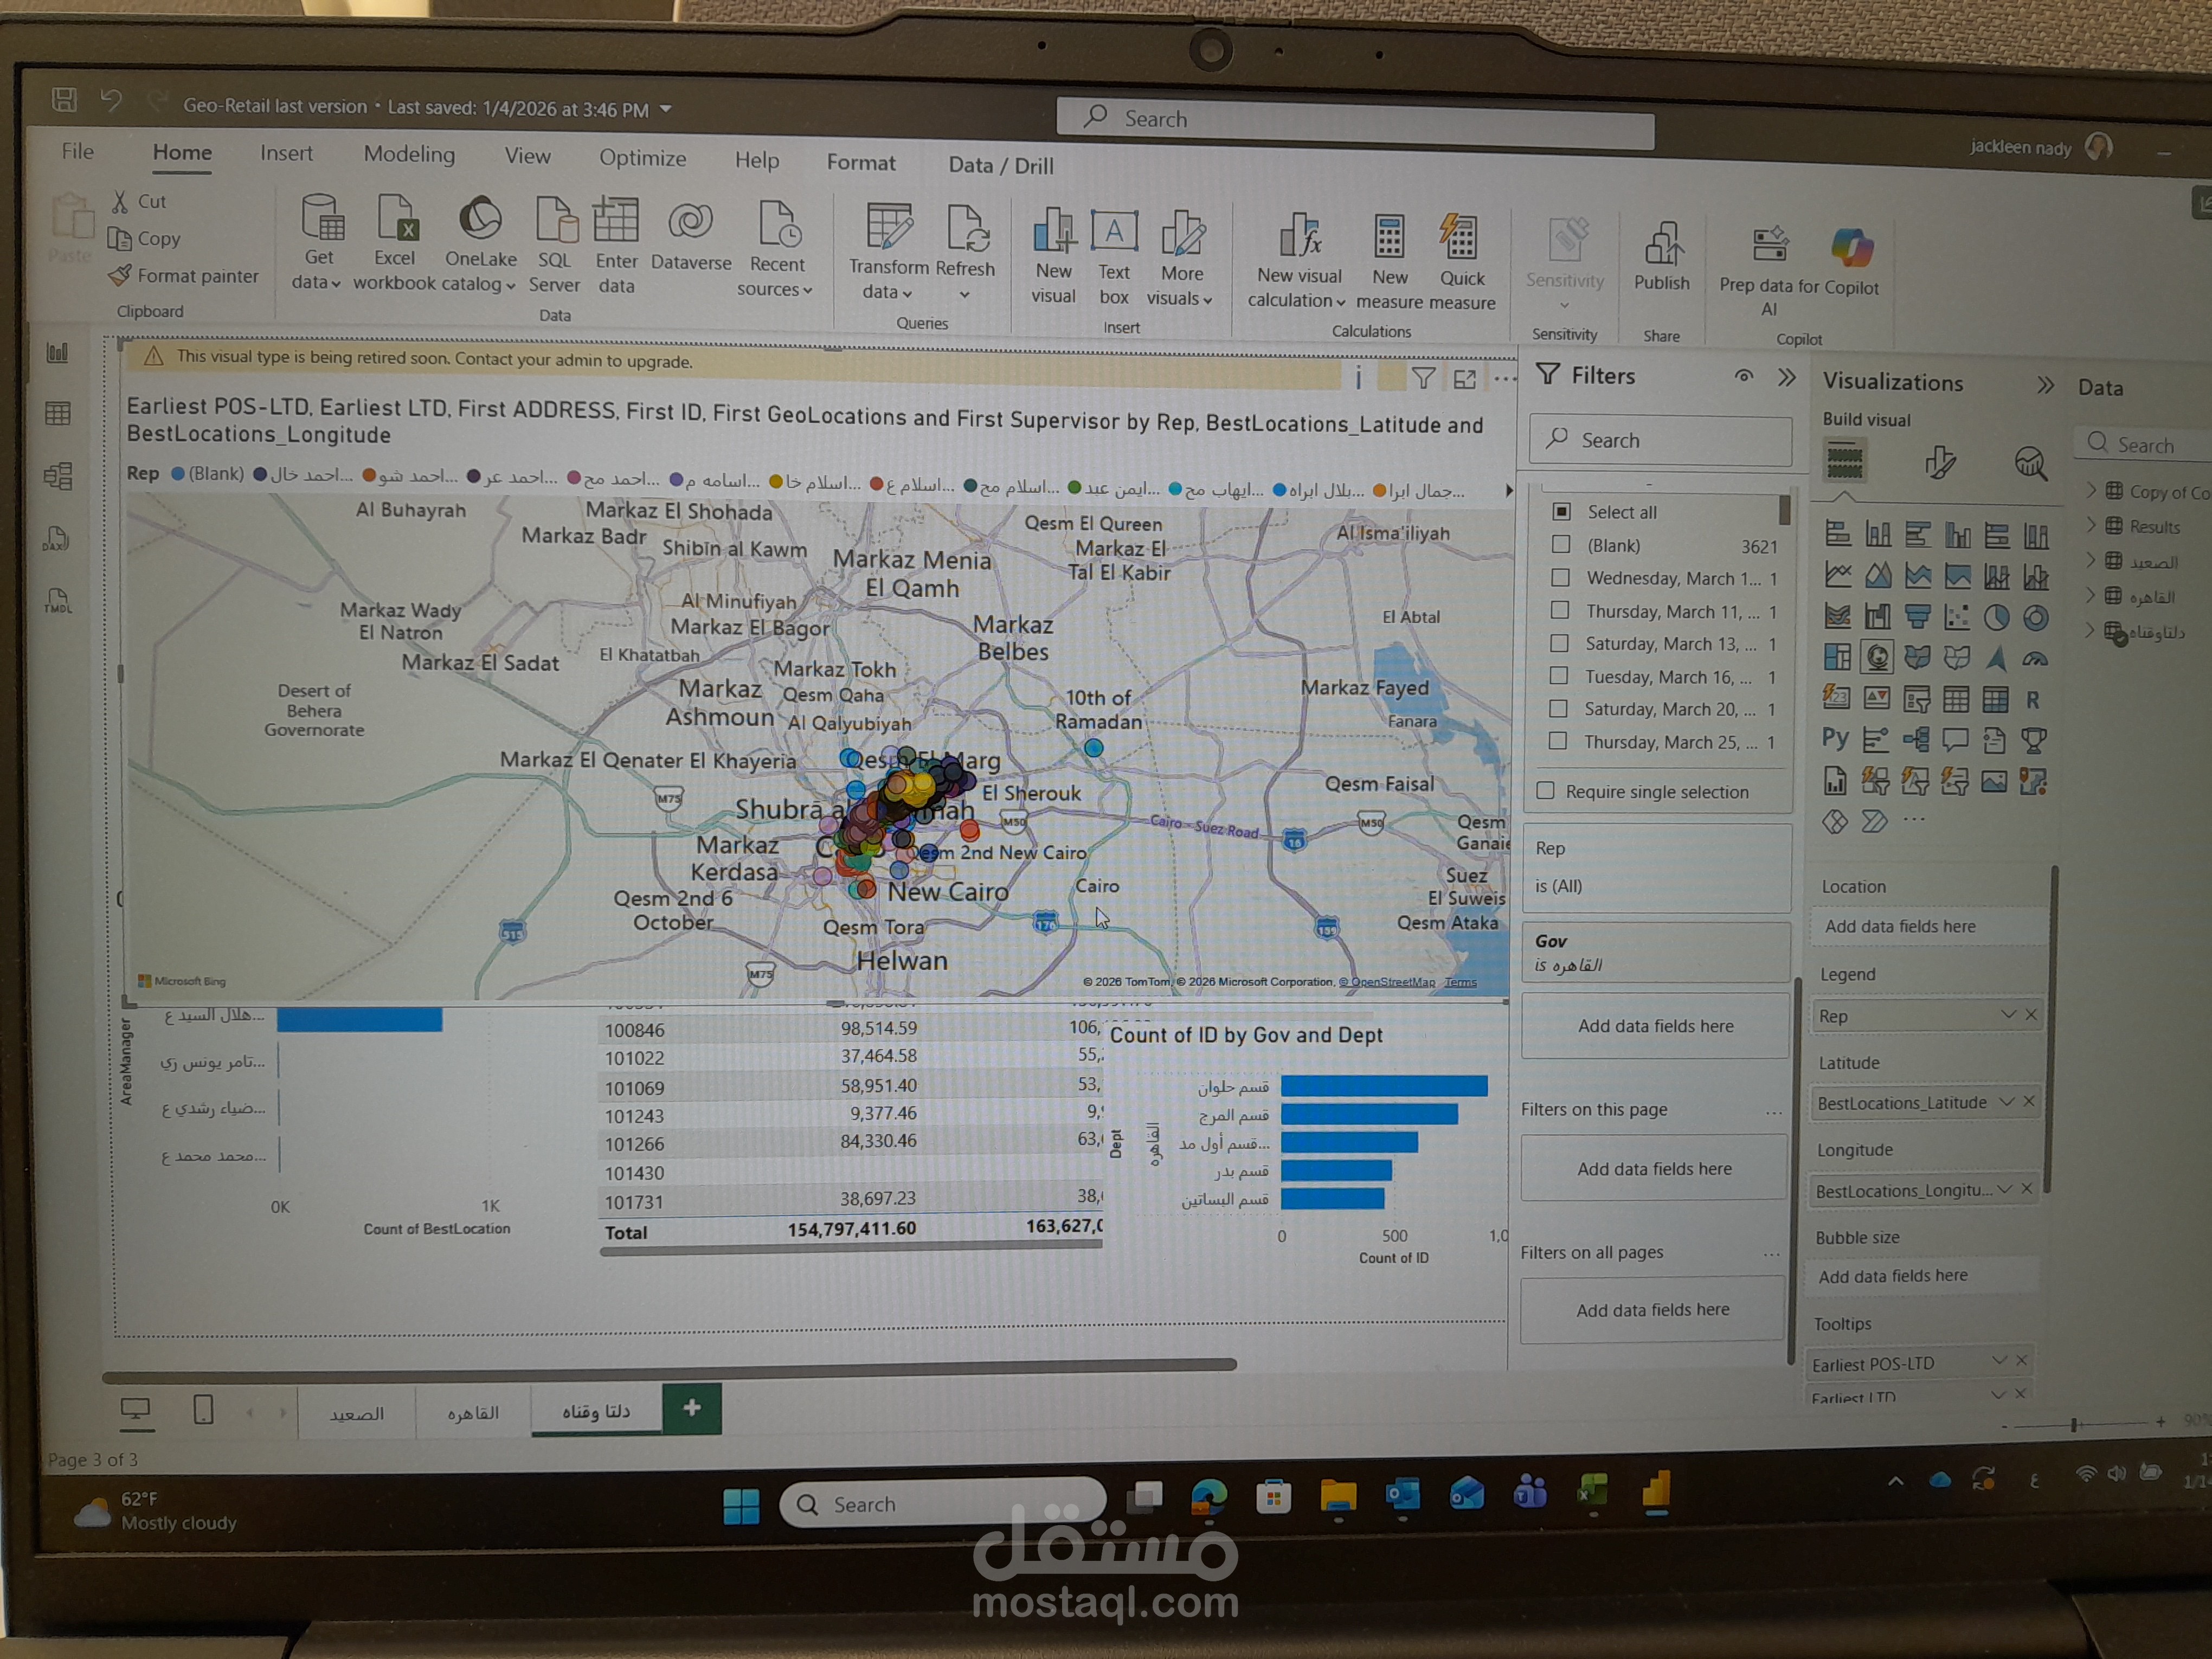Check the Wednesday, March 1... checkbox

1560,577
